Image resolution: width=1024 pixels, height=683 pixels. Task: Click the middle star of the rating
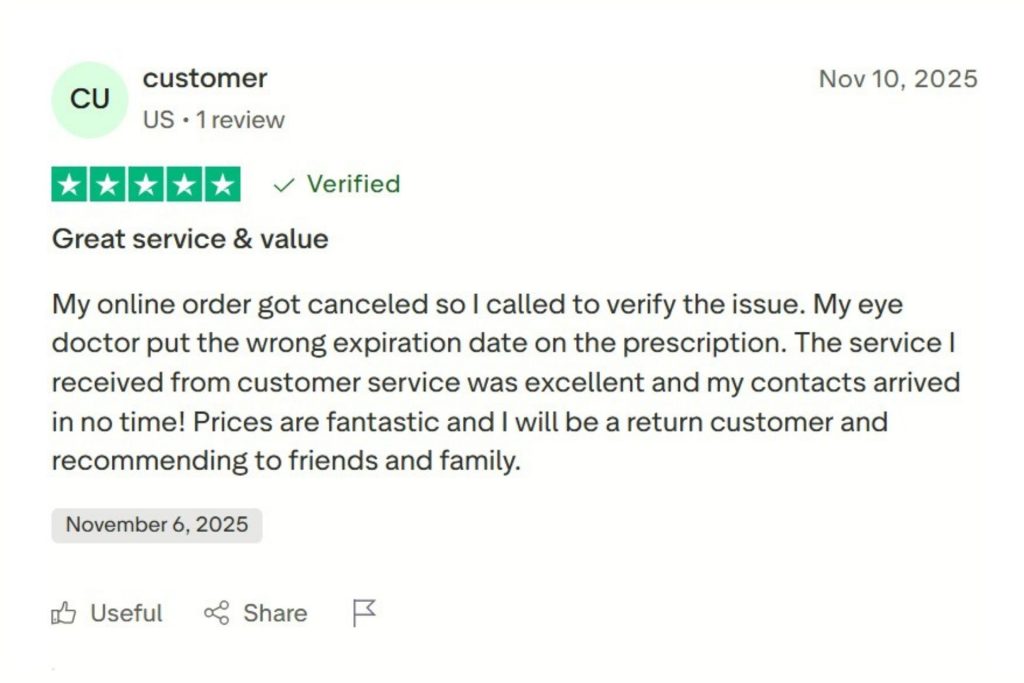145,184
